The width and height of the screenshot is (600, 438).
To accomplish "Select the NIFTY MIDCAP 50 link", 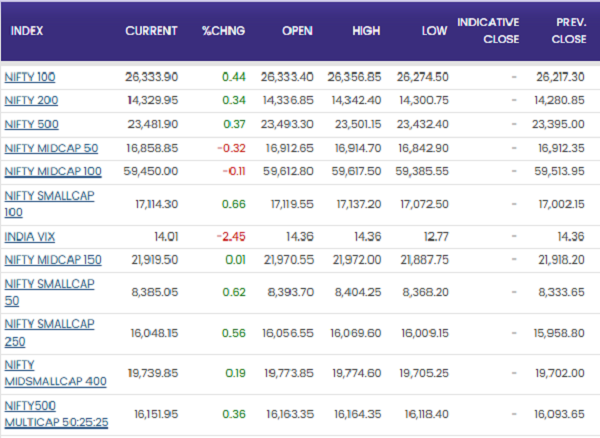I will [52, 148].
